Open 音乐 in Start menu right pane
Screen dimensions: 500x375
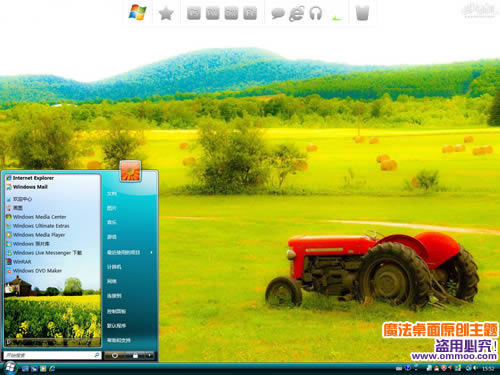[112, 222]
